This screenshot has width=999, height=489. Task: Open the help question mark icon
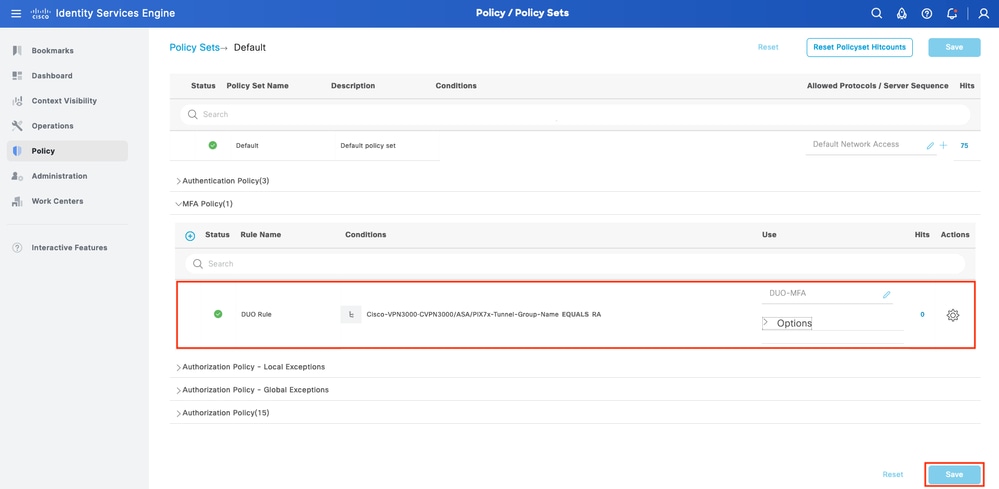tap(927, 13)
